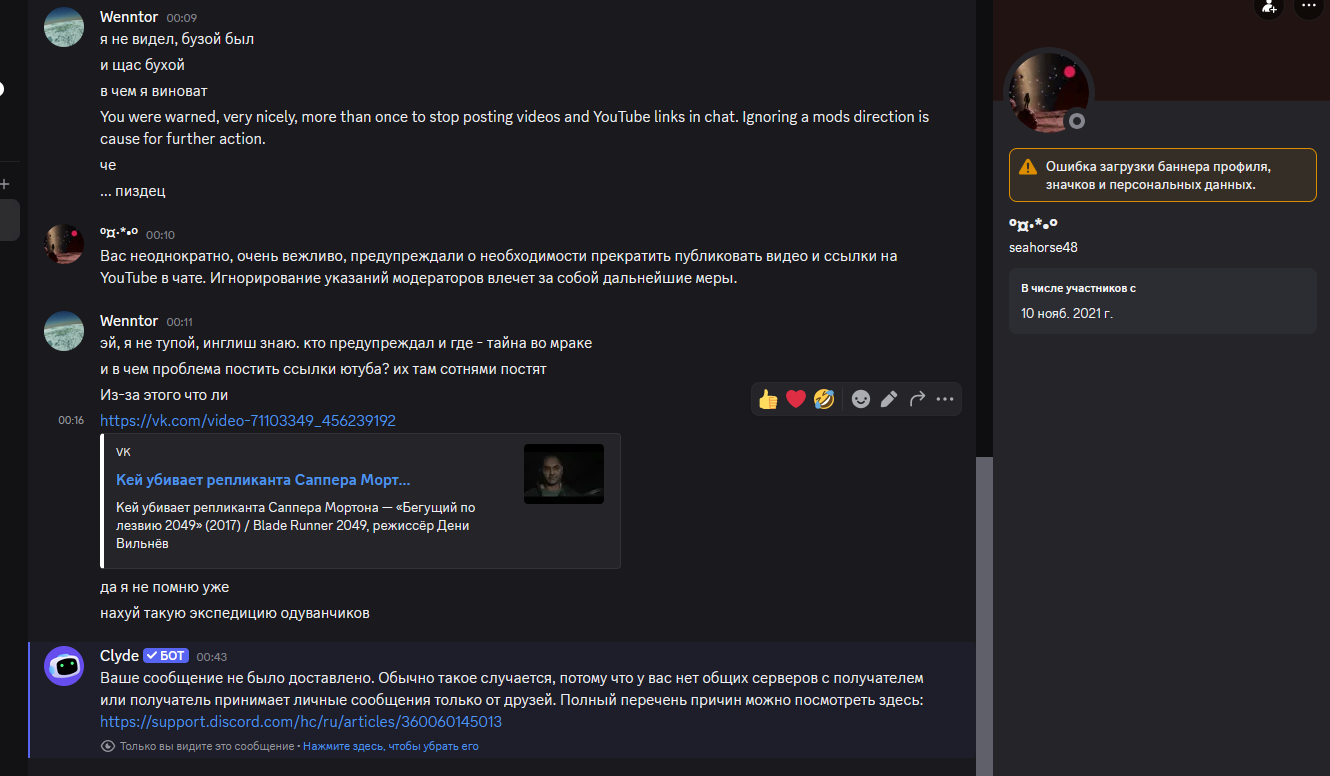React with the thumbs up emoji

click(x=768, y=400)
